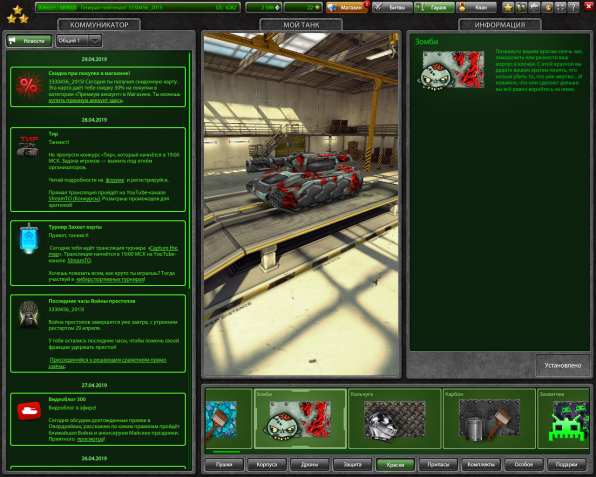Open the Дроны drones tab
Screen dimensions: 596x477
(309, 464)
